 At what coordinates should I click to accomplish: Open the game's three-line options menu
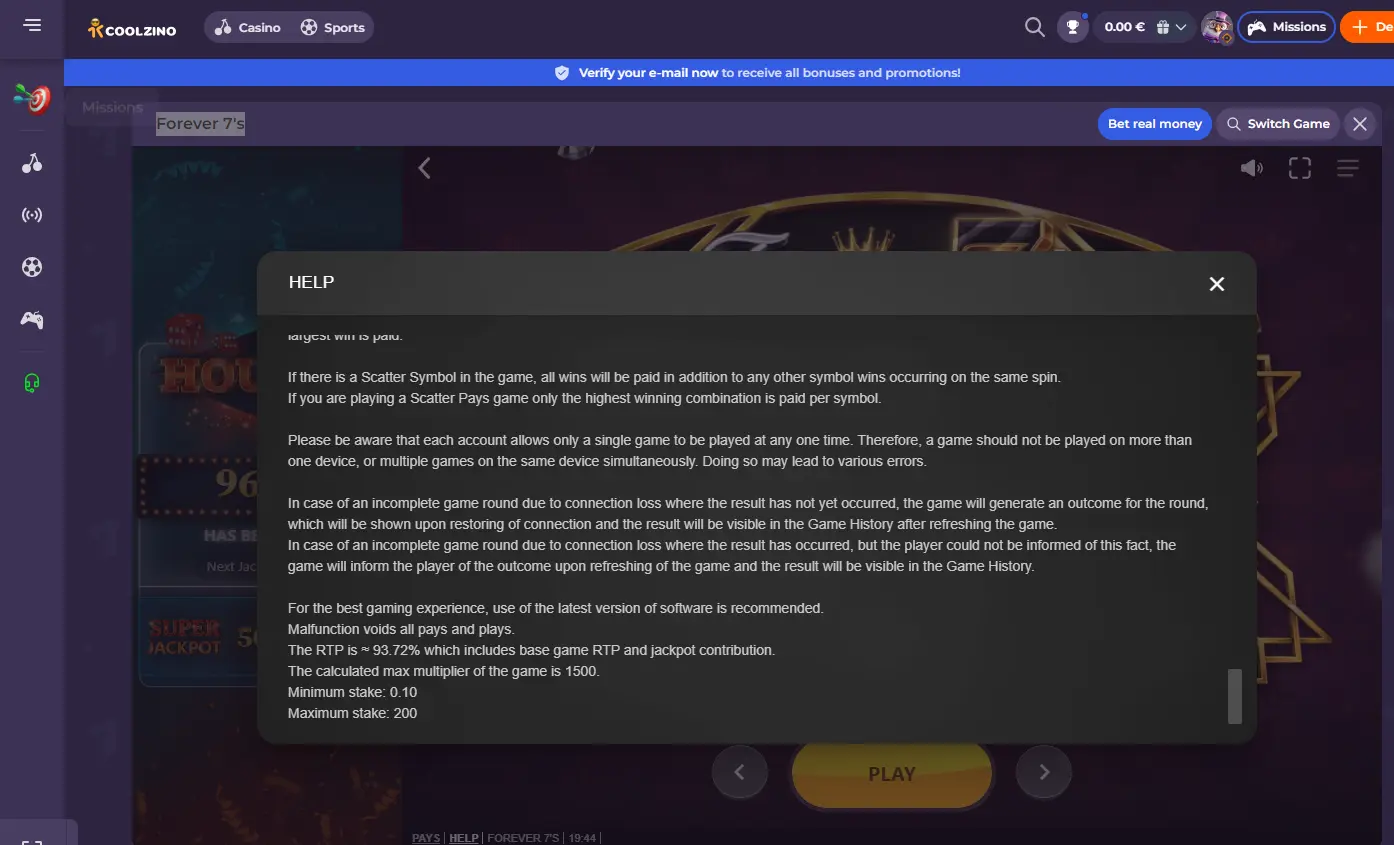1348,168
